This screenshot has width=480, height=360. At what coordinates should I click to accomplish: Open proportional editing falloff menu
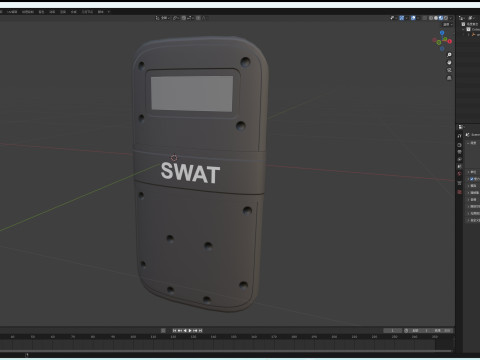(203, 18)
